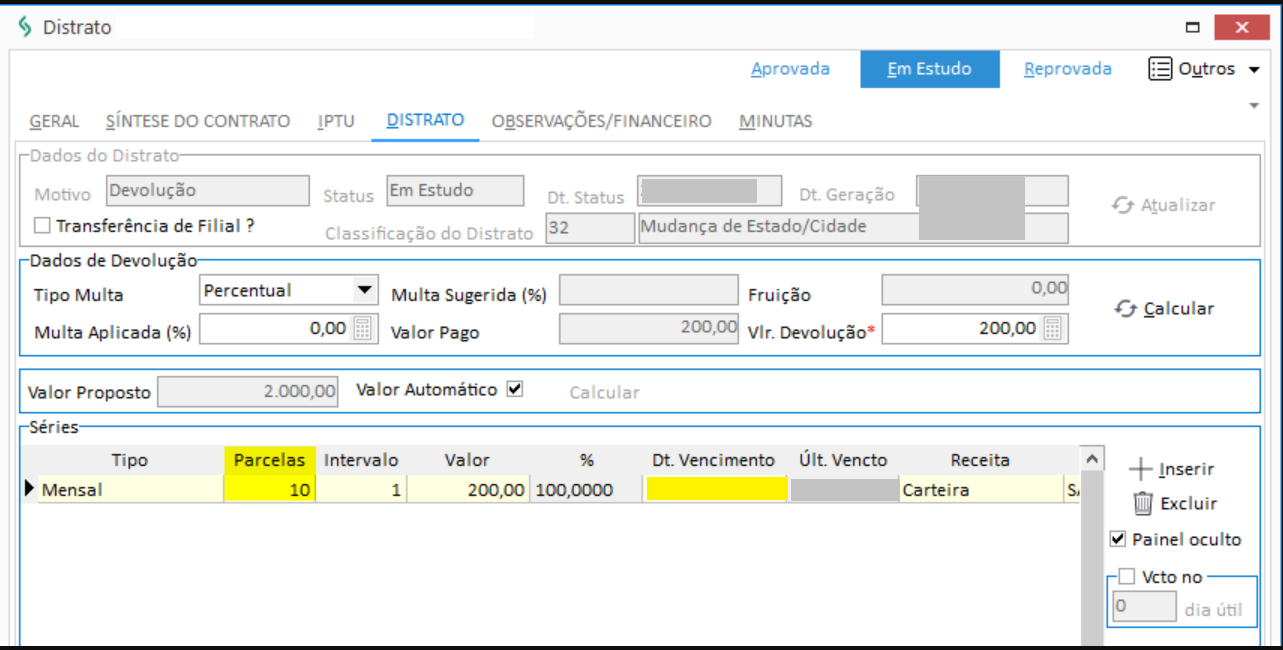Open calculator icon in Multa Aplicada field

pos(363,328)
